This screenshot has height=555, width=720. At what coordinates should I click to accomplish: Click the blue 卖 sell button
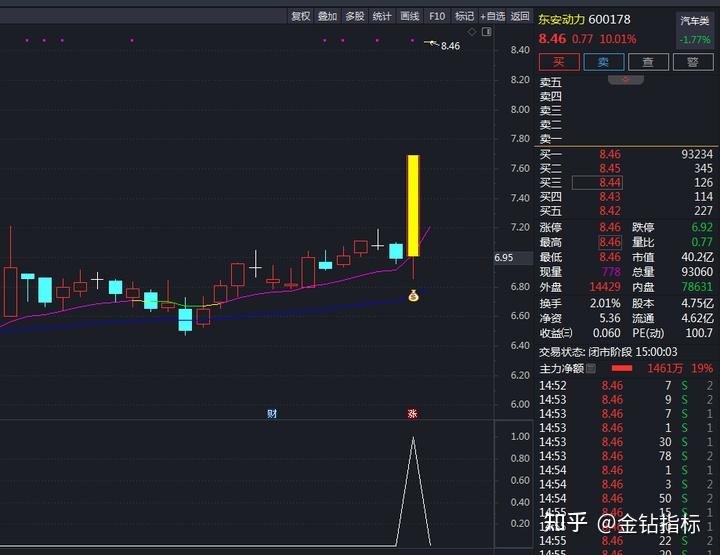point(603,62)
